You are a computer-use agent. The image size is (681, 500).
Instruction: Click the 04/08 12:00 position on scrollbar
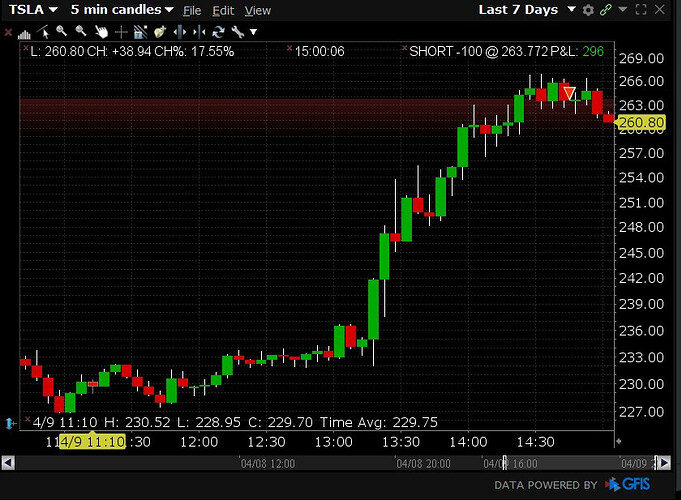tap(268, 464)
